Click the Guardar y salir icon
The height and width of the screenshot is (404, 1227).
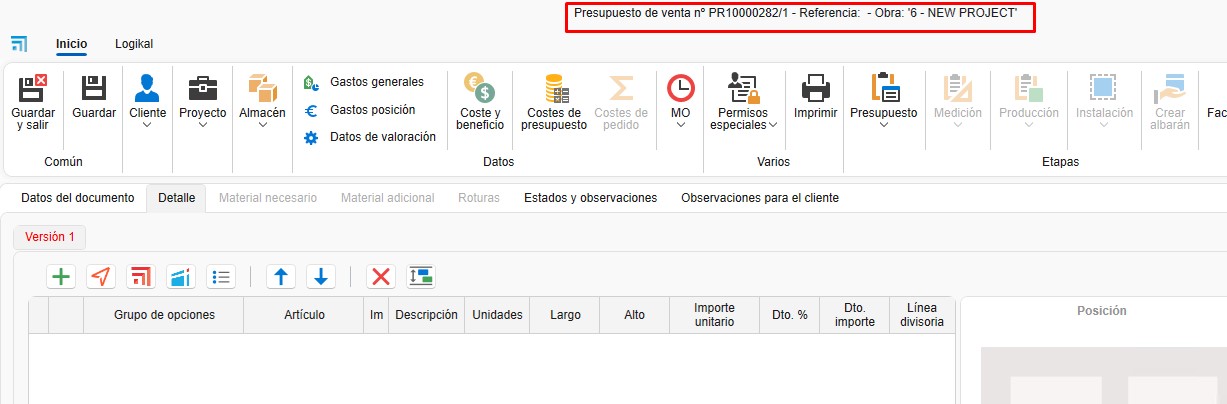[x=33, y=88]
